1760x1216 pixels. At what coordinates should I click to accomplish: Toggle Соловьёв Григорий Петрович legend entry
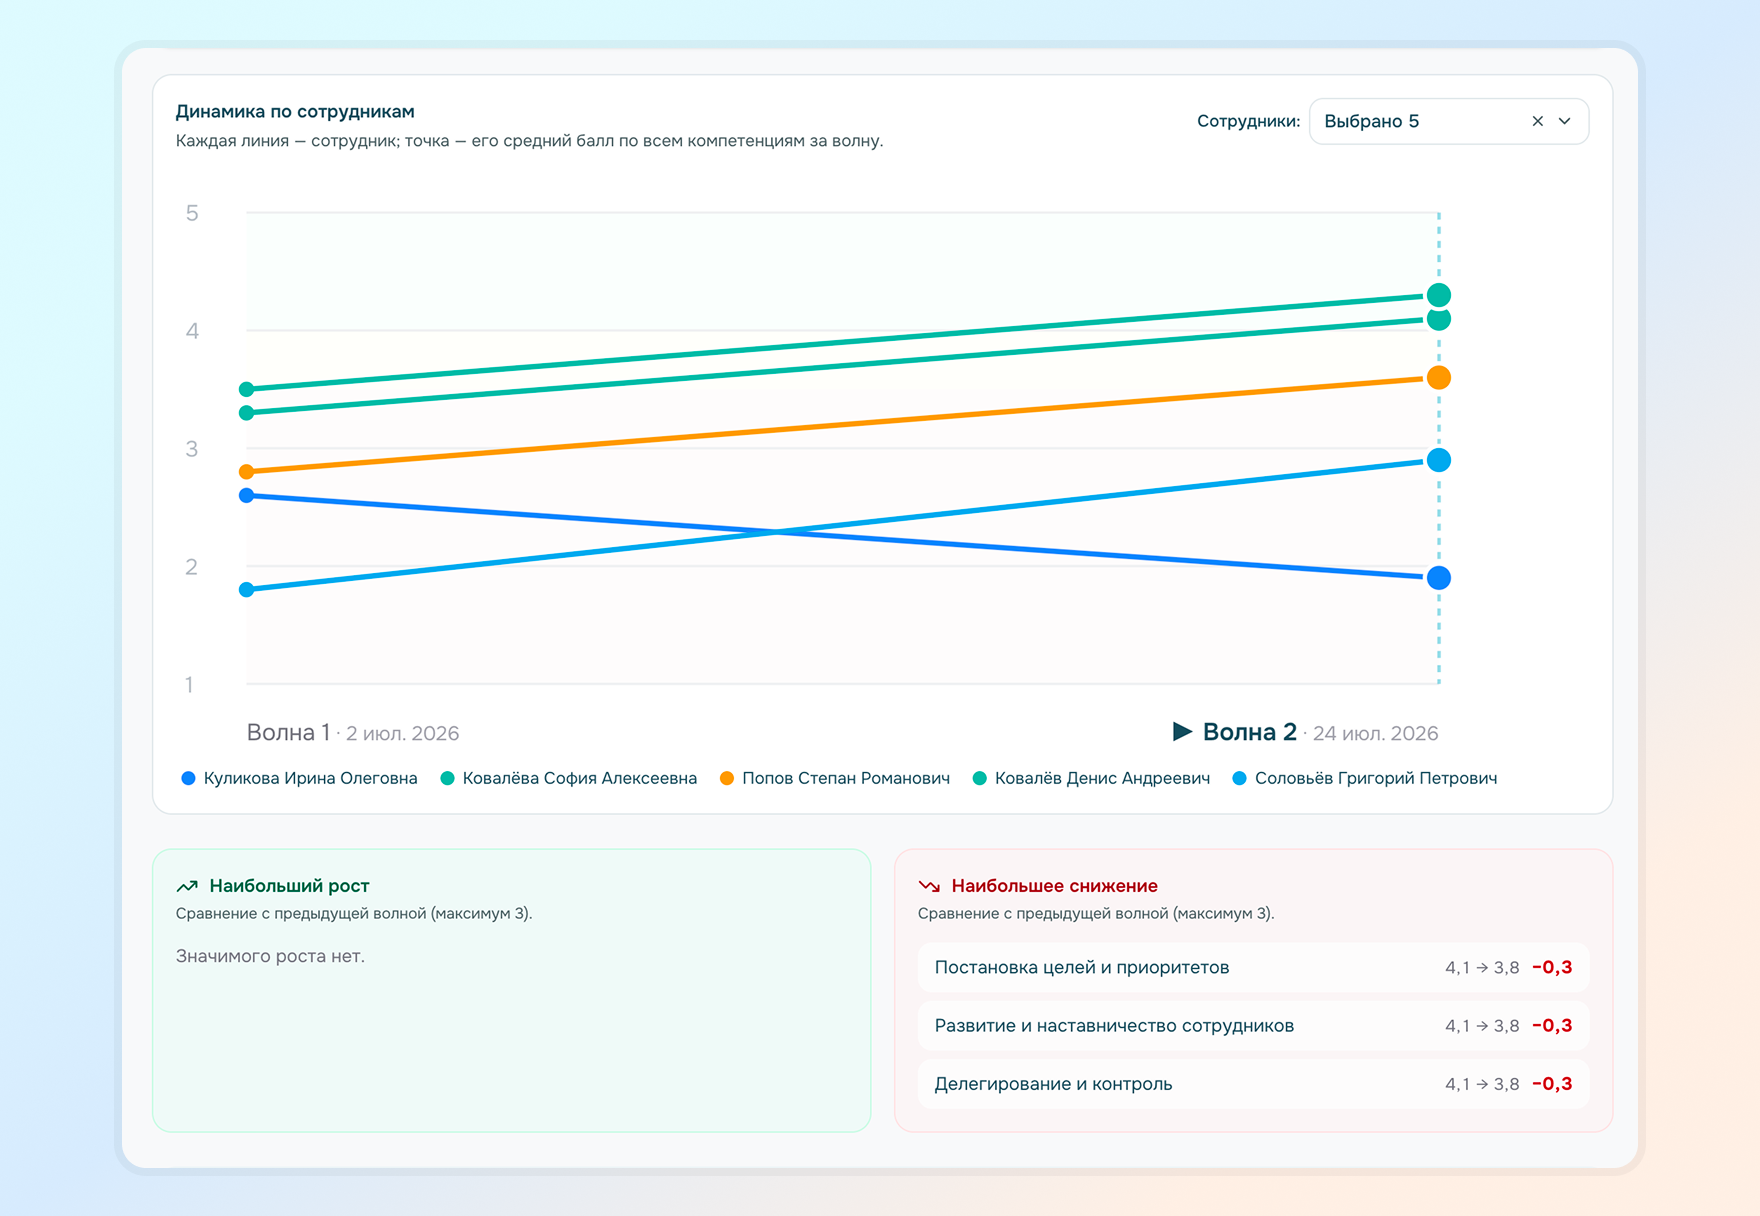tap(1365, 778)
